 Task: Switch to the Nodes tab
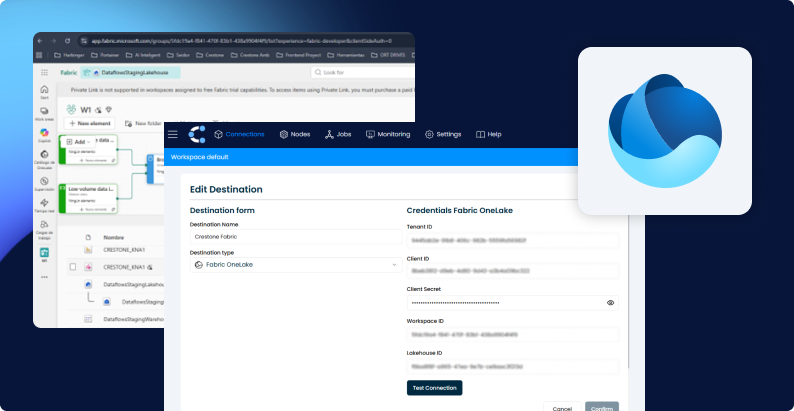tap(295, 134)
